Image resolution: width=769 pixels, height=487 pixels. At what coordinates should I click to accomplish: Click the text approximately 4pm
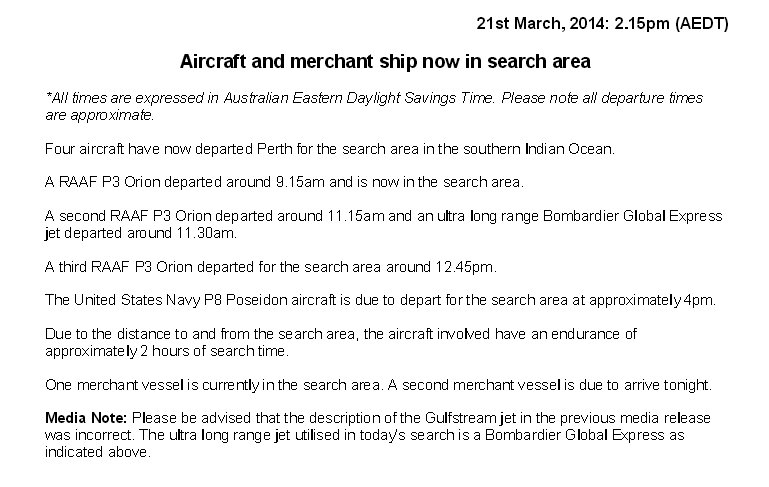pos(652,301)
